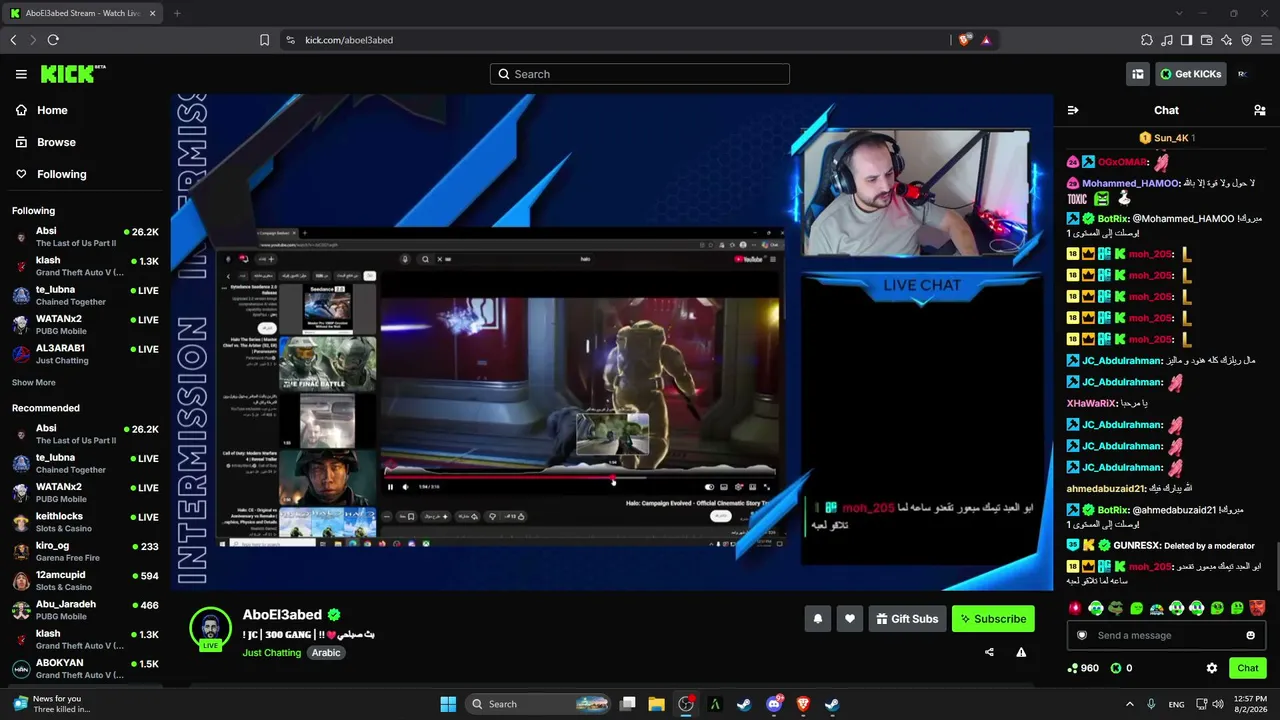Open the Absi channel under Following
This screenshot has height=720, width=1280.
(x=86, y=237)
